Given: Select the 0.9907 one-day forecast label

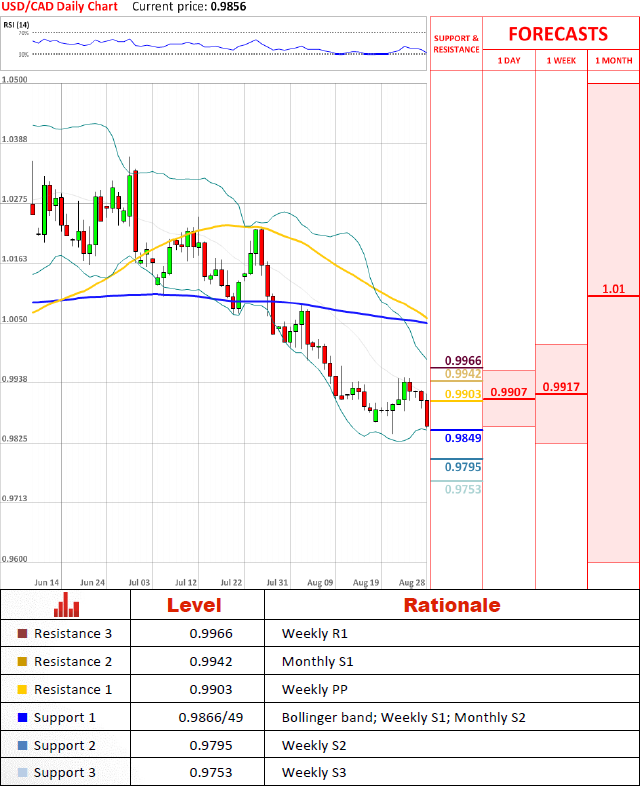Looking at the screenshot, I should click(x=508, y=392).
